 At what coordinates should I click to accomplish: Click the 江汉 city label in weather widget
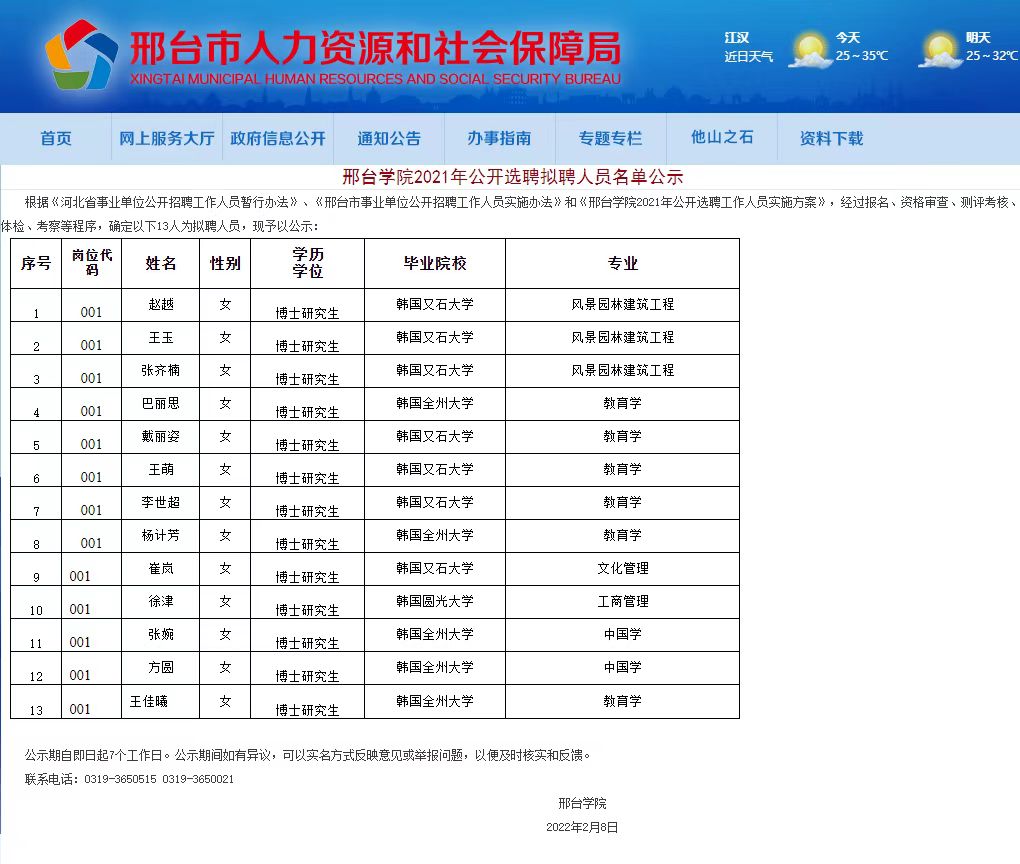coord(735,36)
